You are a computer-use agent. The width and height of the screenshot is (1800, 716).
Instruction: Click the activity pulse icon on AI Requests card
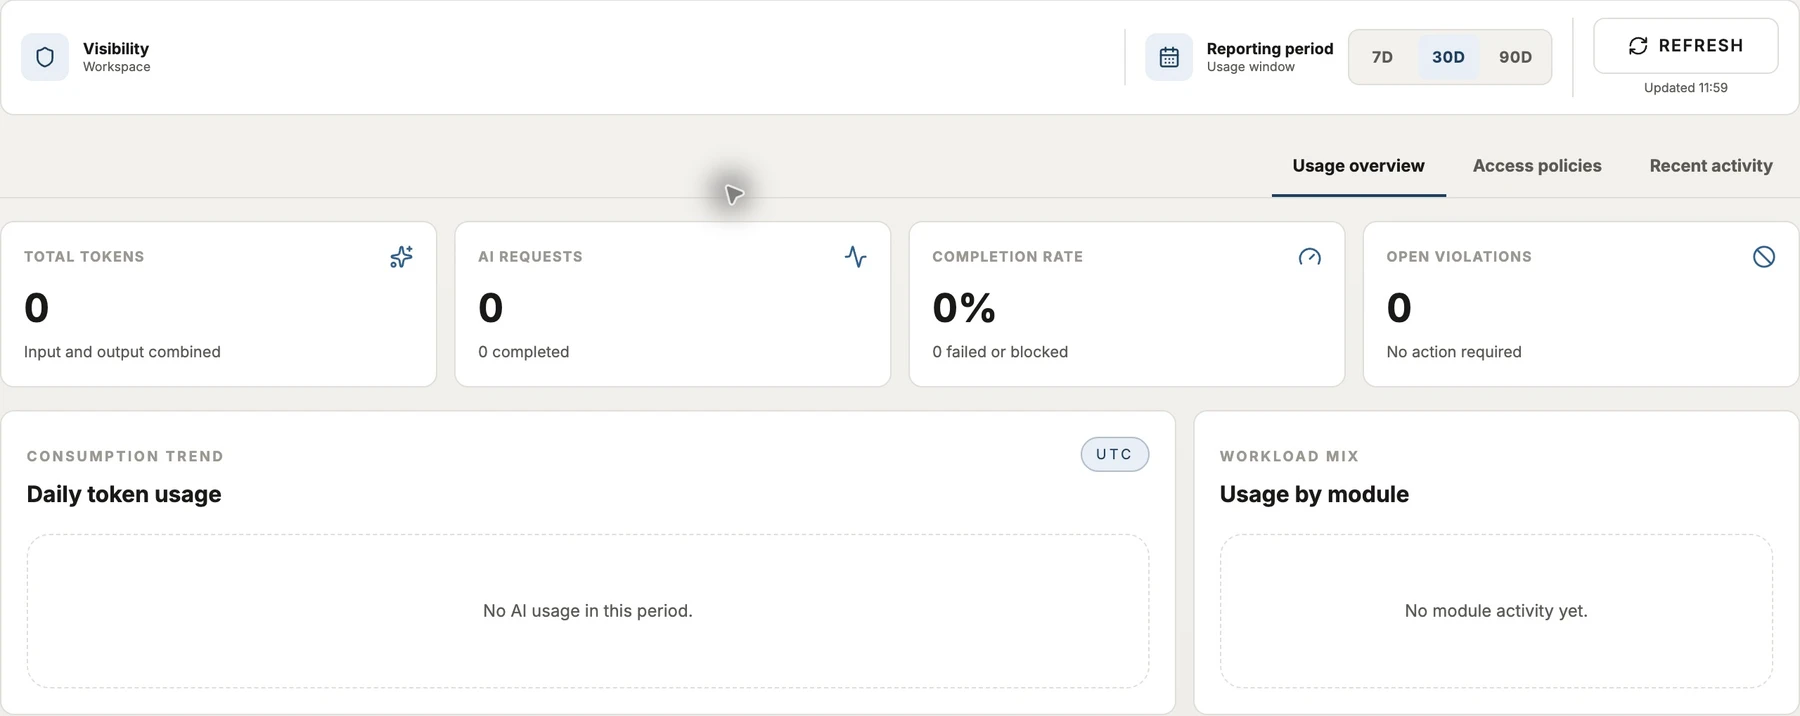(x=855, y=257)
